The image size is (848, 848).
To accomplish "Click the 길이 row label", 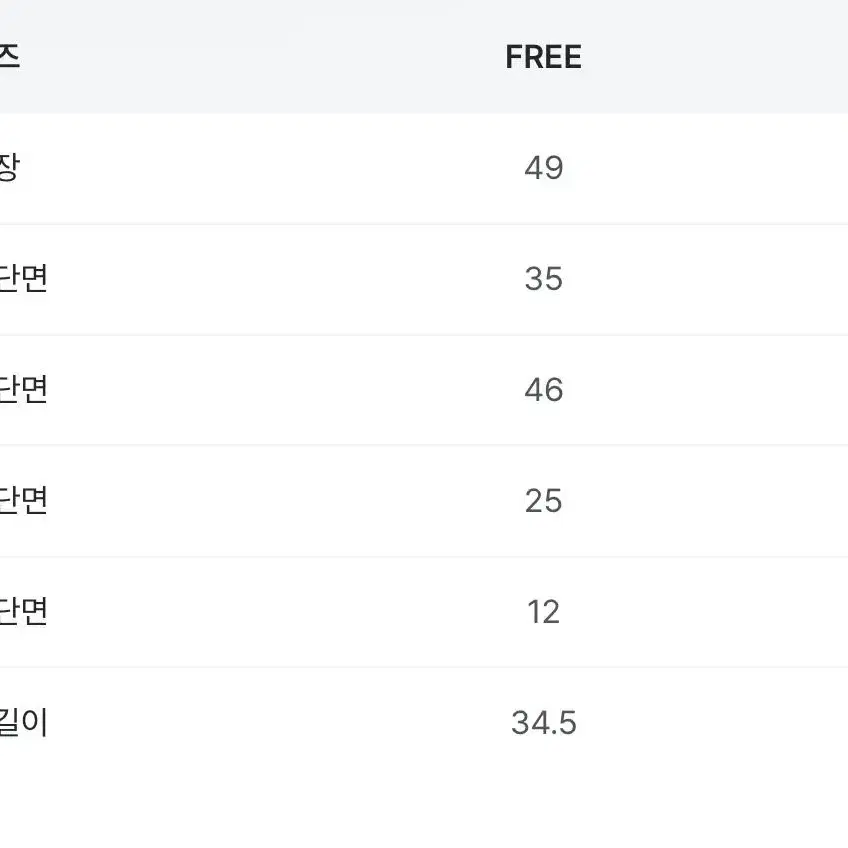I will [24, 723].
